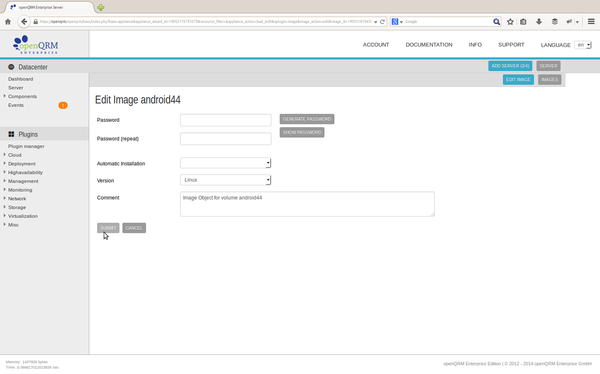The image size is (600, 374).
Task: Open the Plugin manager link
Action: tap(26, 146)
